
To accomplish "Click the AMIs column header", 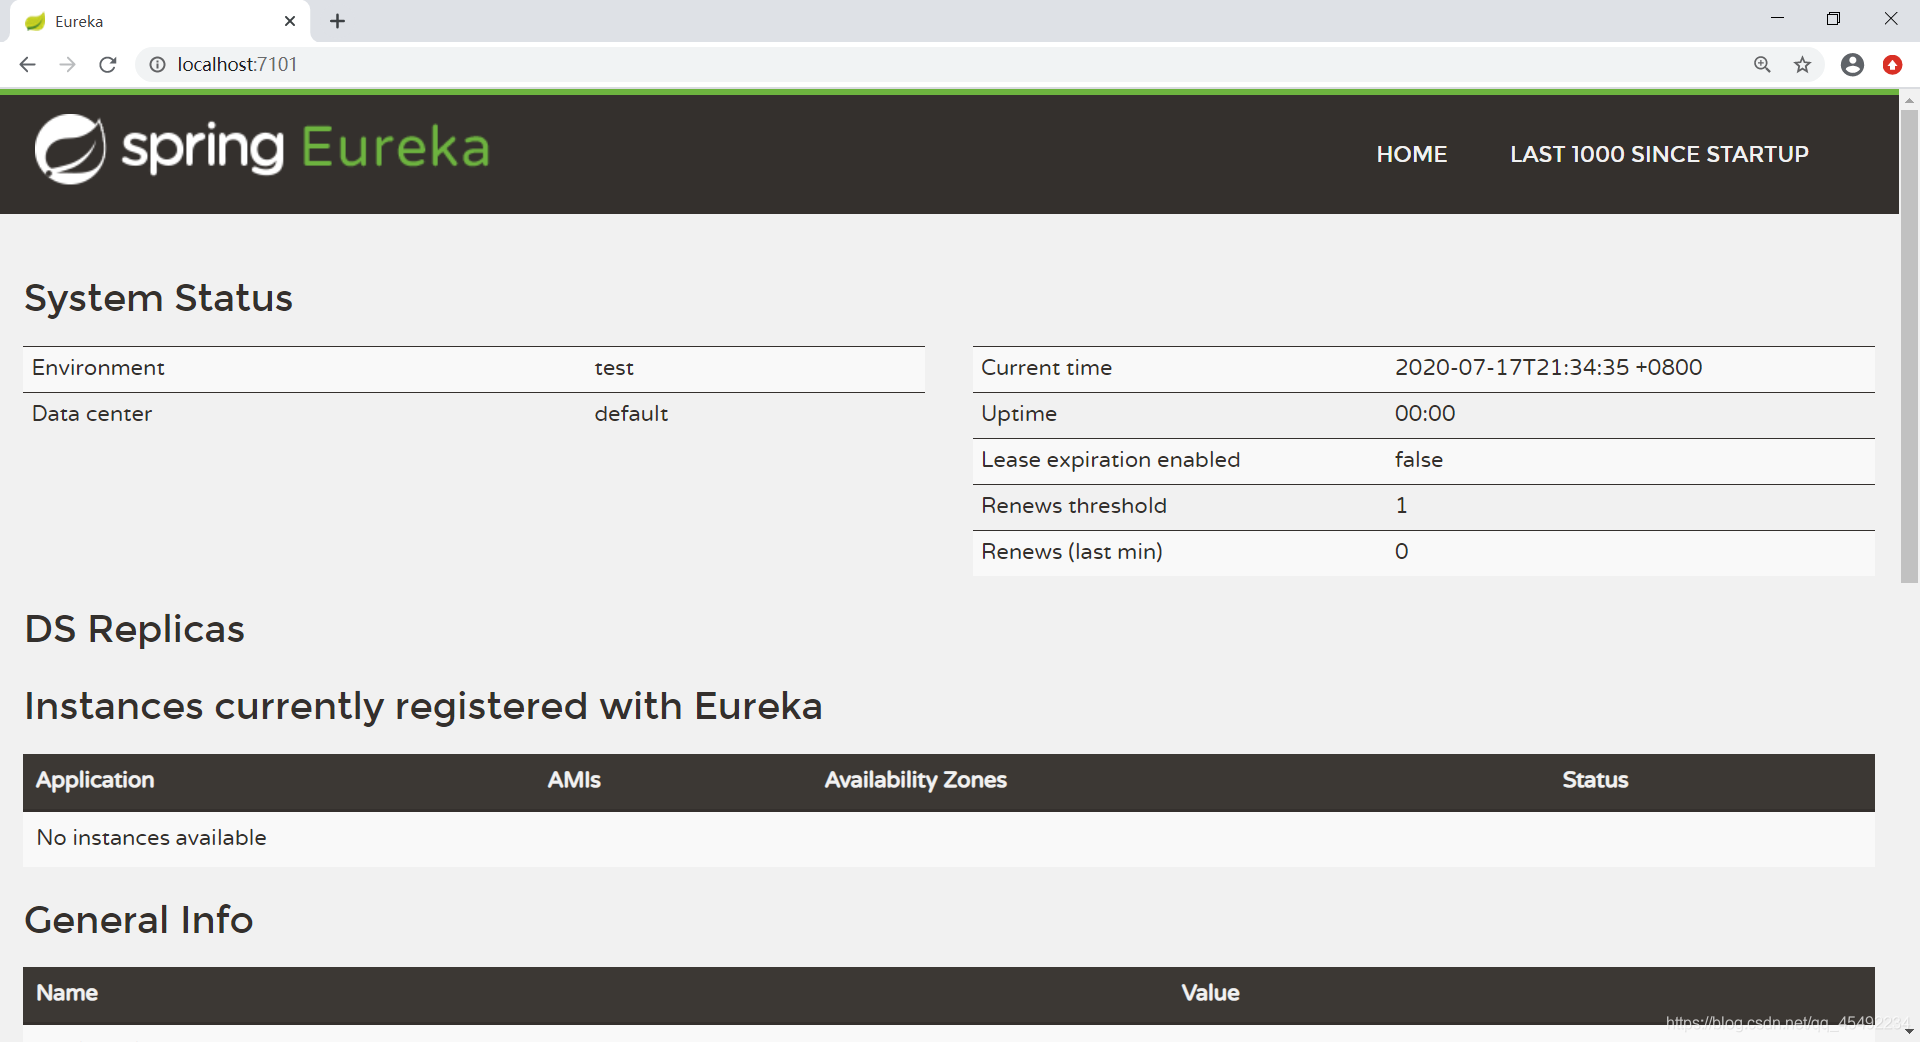I will point(574,780).
